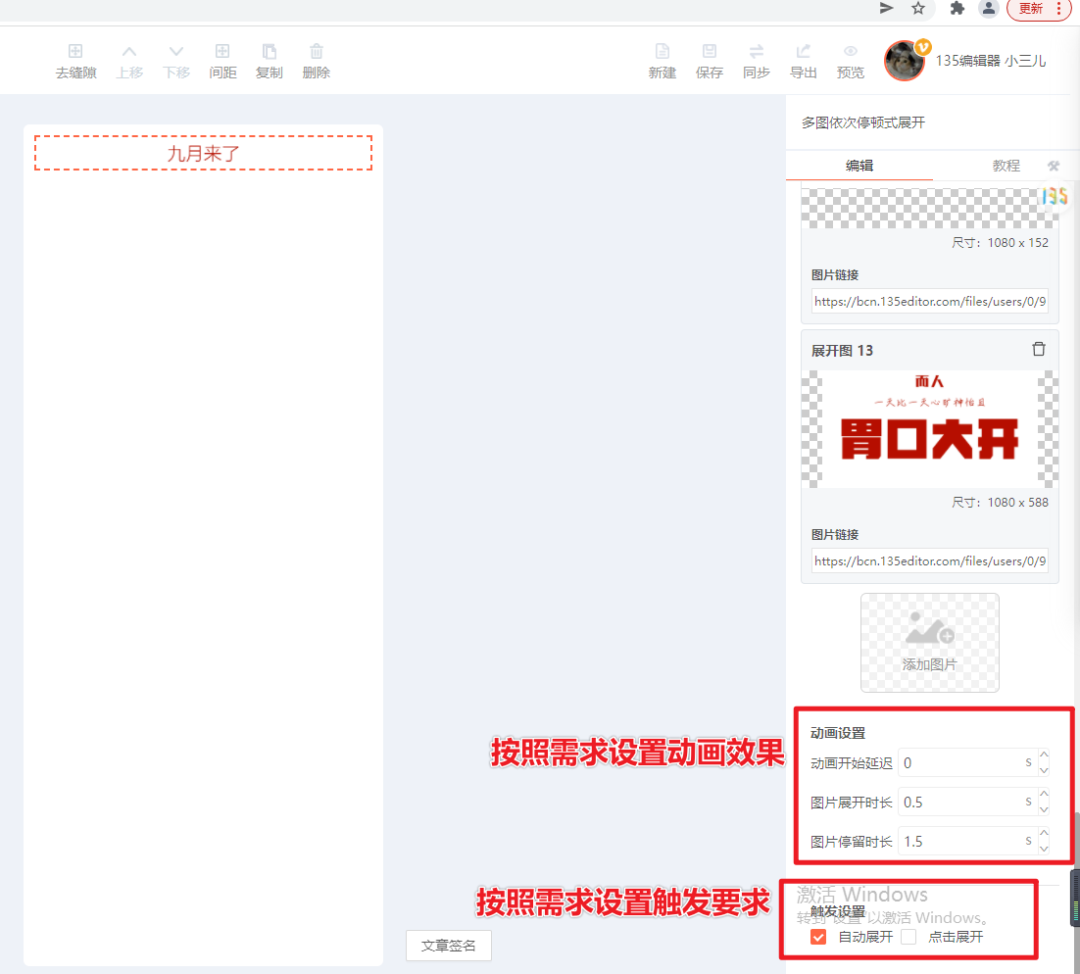Preview article using 预览 icon
Screen dimensions: 1080x974
click(851, 61)
